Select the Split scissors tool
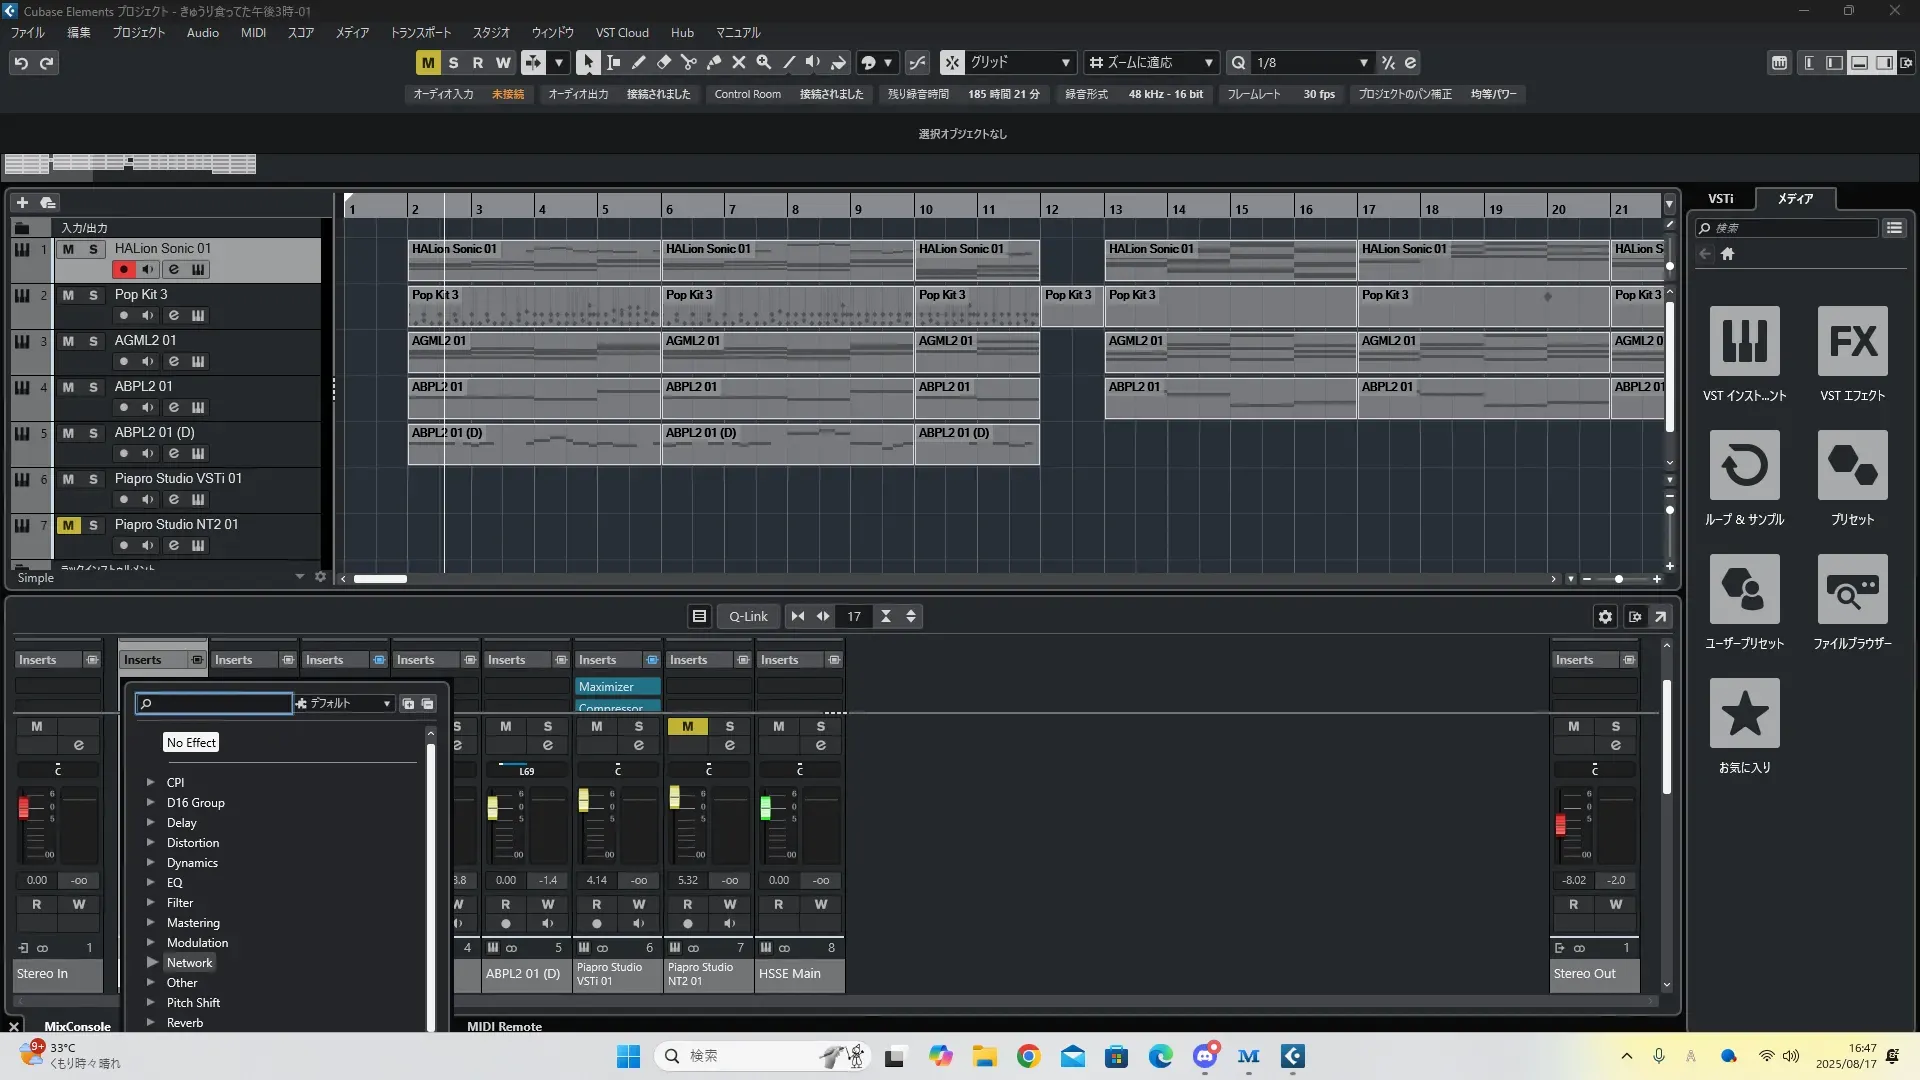This screenshot has width=1920, height=1080. [688, 62]
